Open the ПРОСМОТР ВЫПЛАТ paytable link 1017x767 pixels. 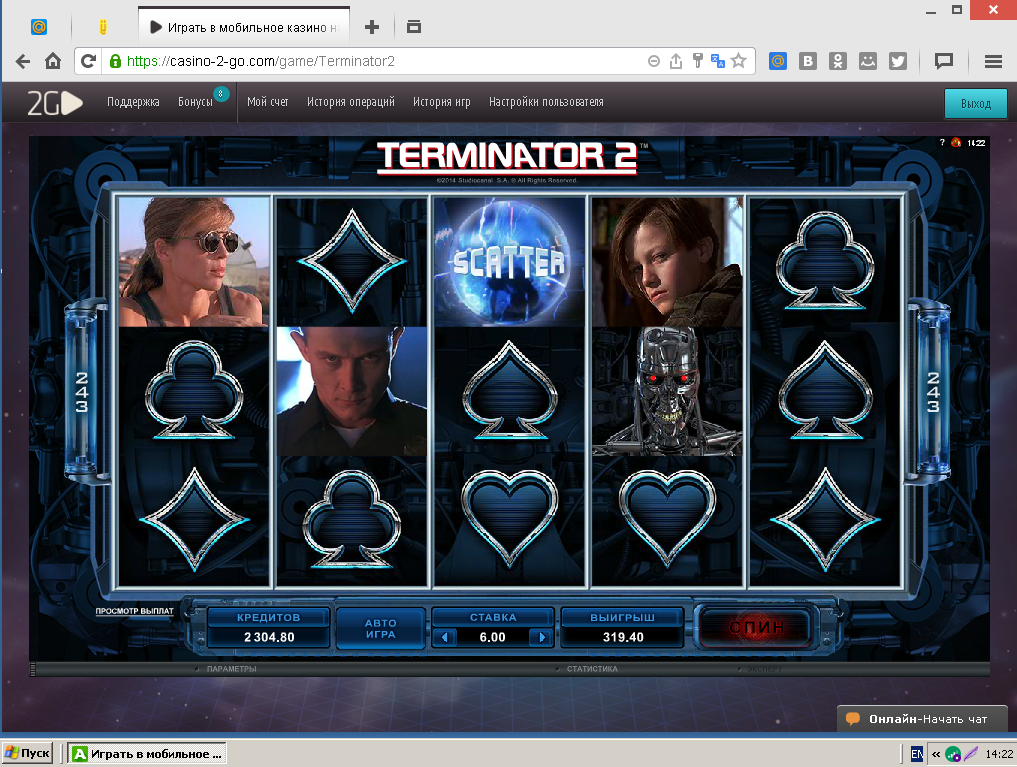point(135,611)
